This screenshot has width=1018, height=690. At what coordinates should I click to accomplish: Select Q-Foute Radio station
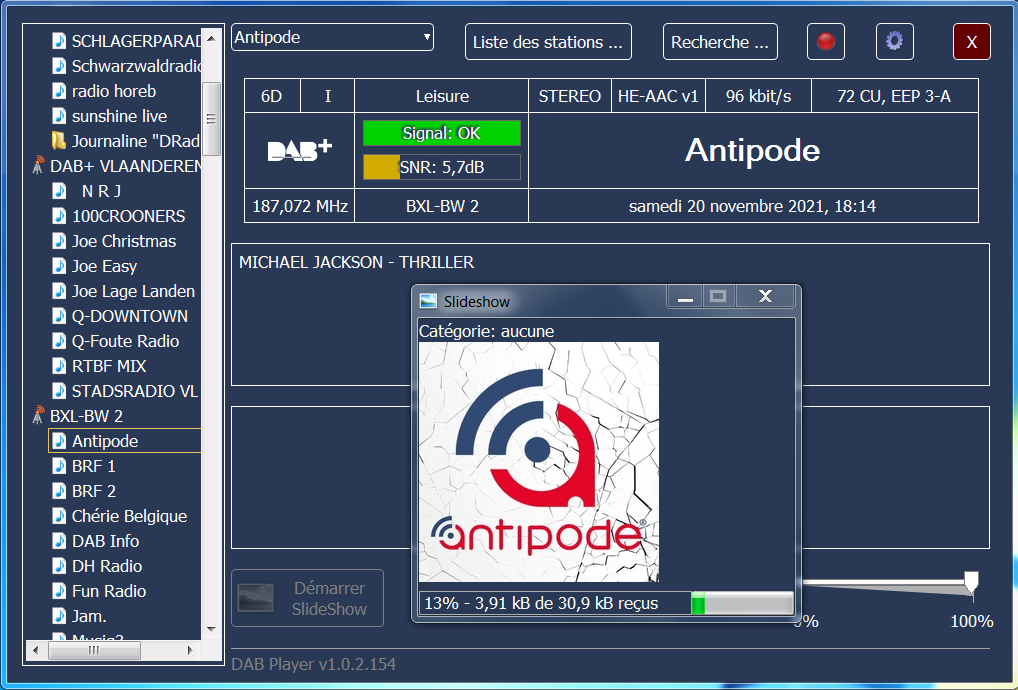point(125,341)
